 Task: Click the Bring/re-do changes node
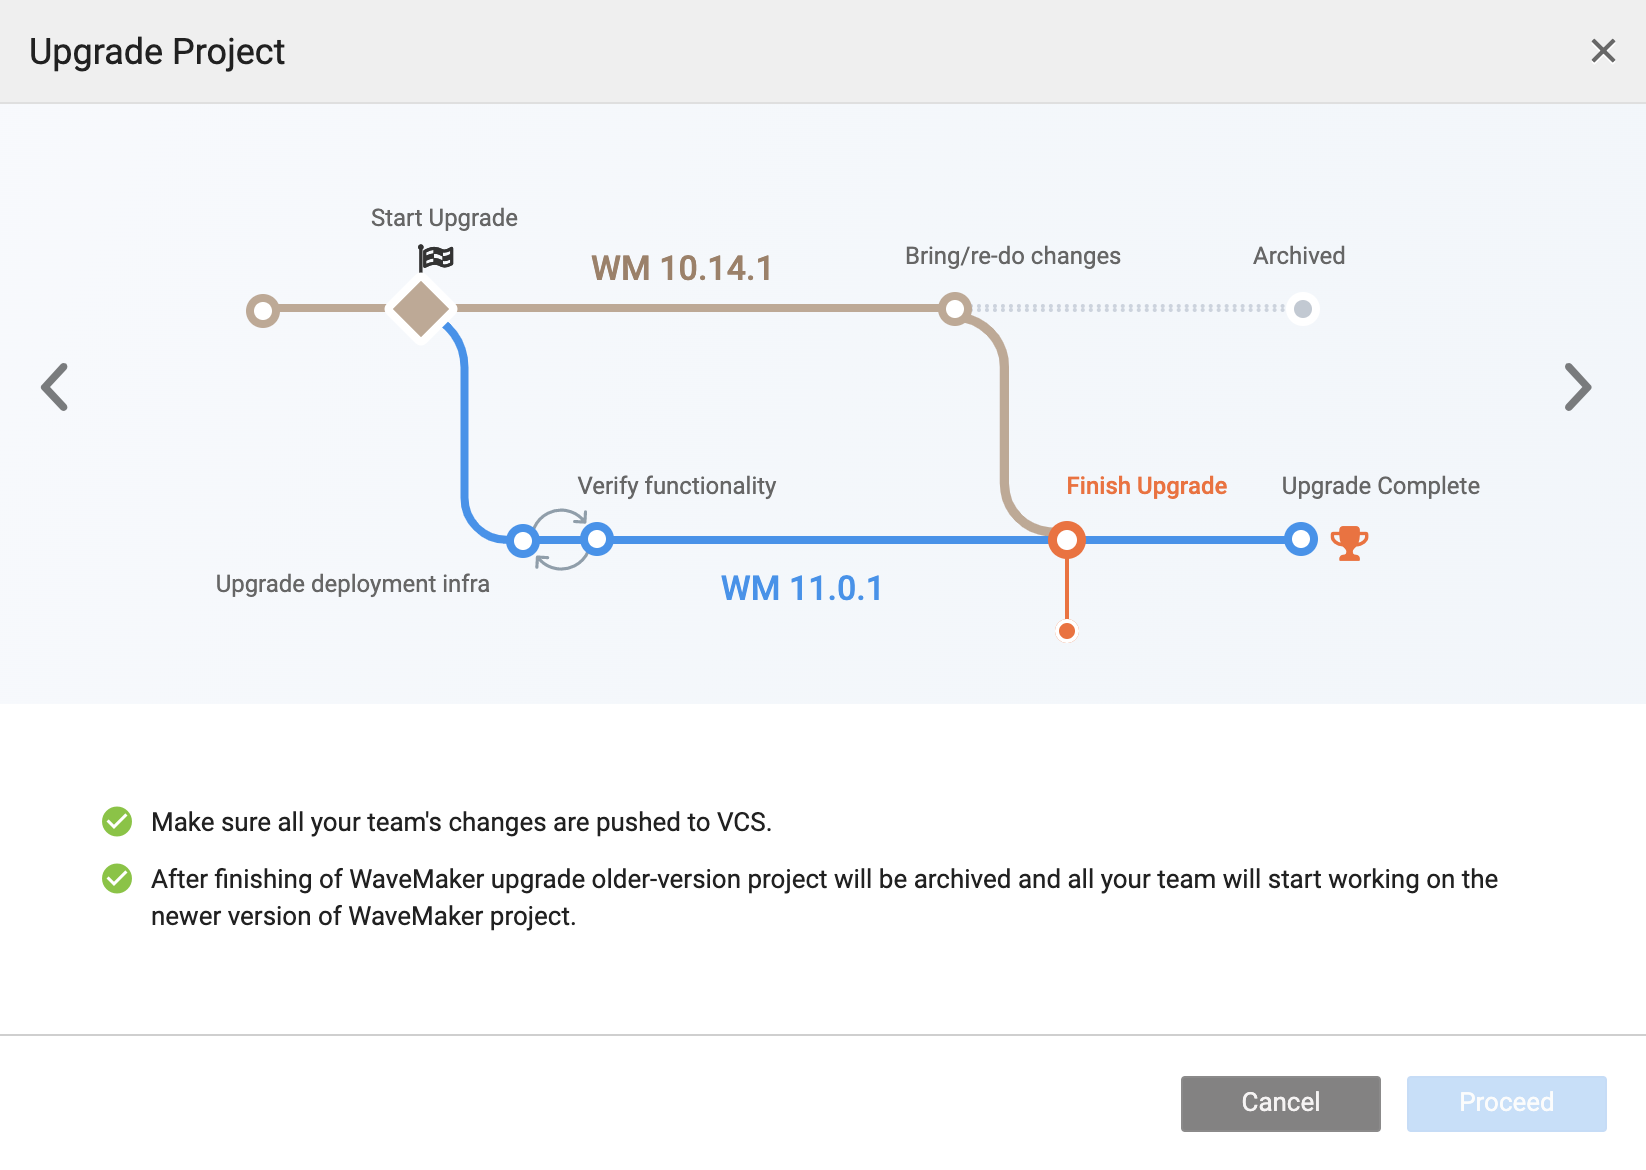tap(955, 308)
